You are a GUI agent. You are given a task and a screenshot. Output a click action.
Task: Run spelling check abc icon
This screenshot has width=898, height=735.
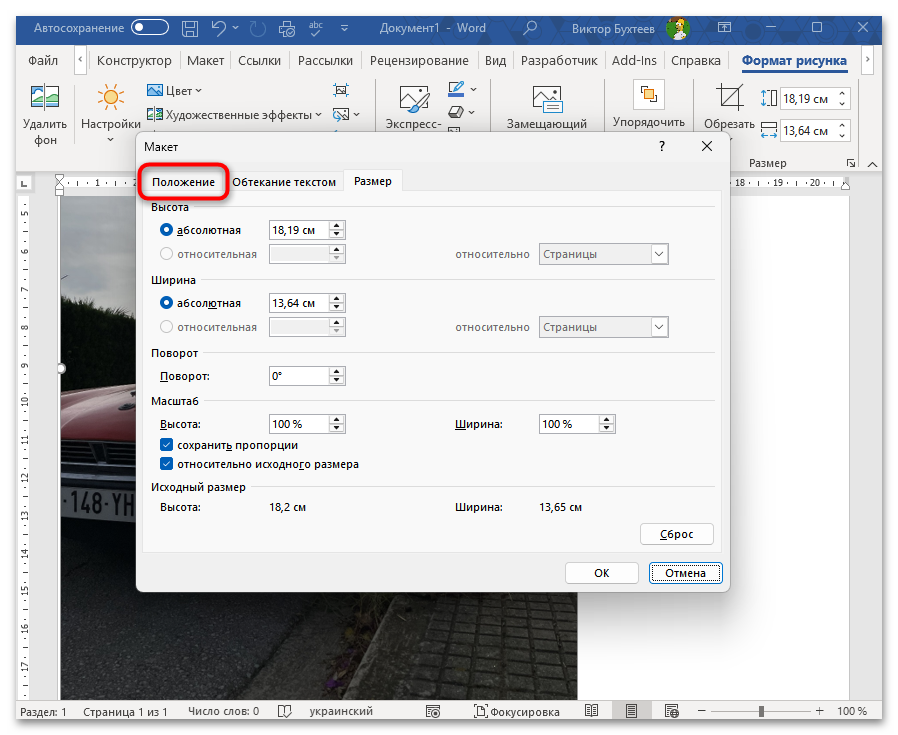(x=316, y=28)
